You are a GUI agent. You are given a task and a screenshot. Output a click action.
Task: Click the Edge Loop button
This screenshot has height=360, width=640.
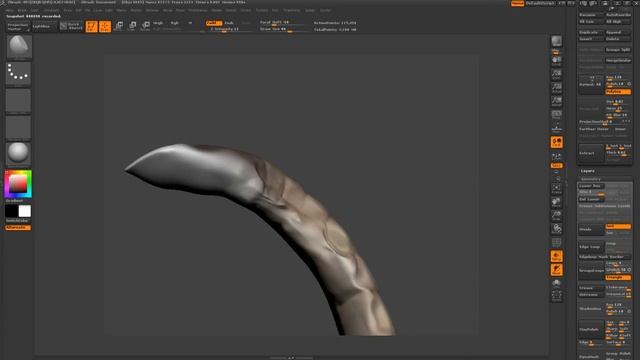[591, 247]
